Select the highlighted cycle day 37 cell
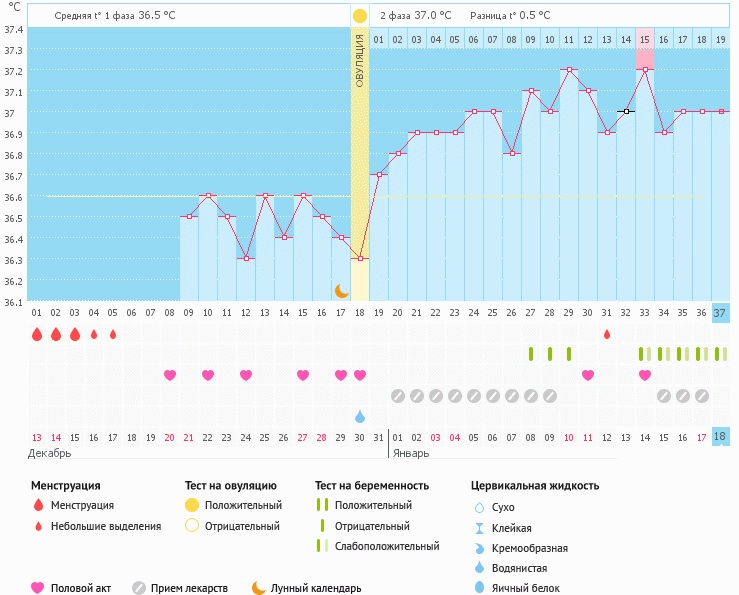This screenshot has width=739, height=595. click(721, 313)
